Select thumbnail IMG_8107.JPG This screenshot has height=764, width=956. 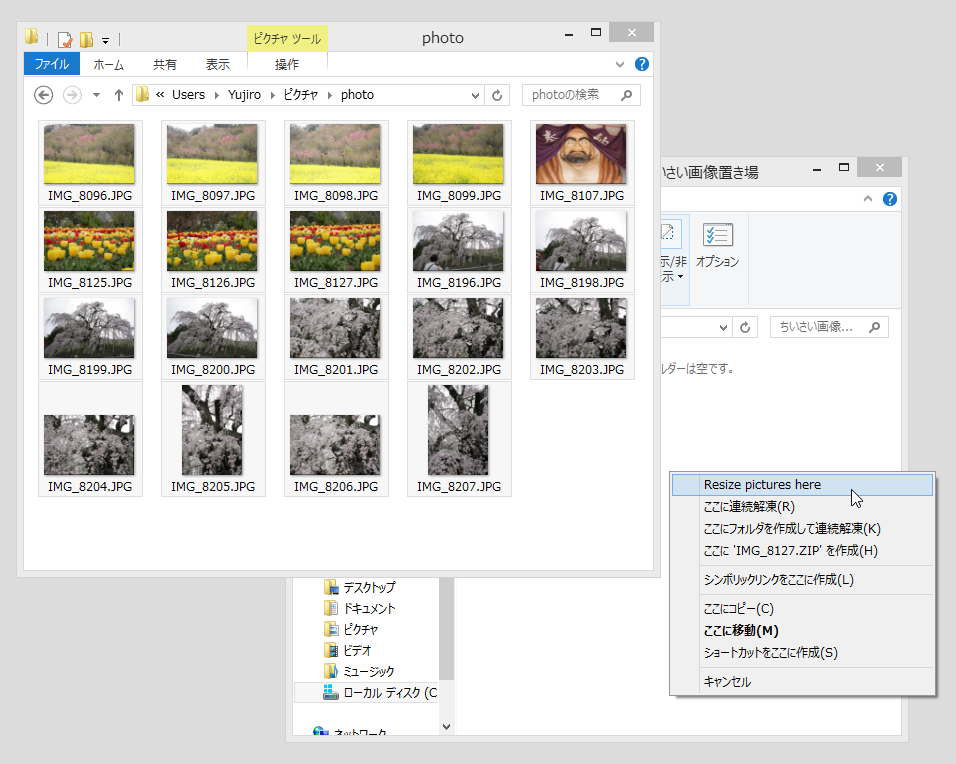point(582,163)
